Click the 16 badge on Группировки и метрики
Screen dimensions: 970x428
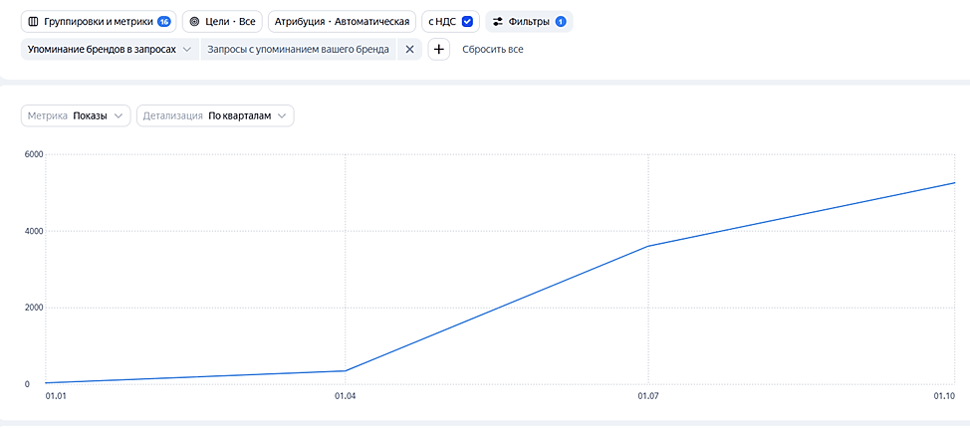(x=163, y=22)
